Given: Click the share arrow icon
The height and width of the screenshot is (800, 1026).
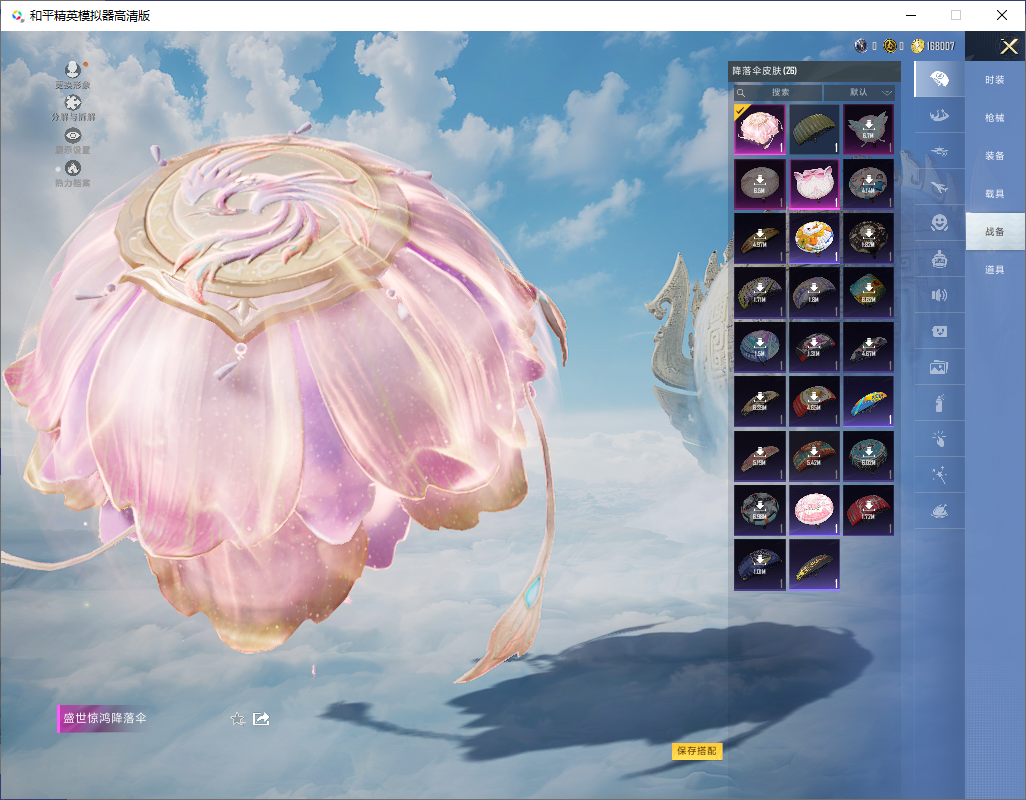Looking at the screenshot, I should click(261, 718).
